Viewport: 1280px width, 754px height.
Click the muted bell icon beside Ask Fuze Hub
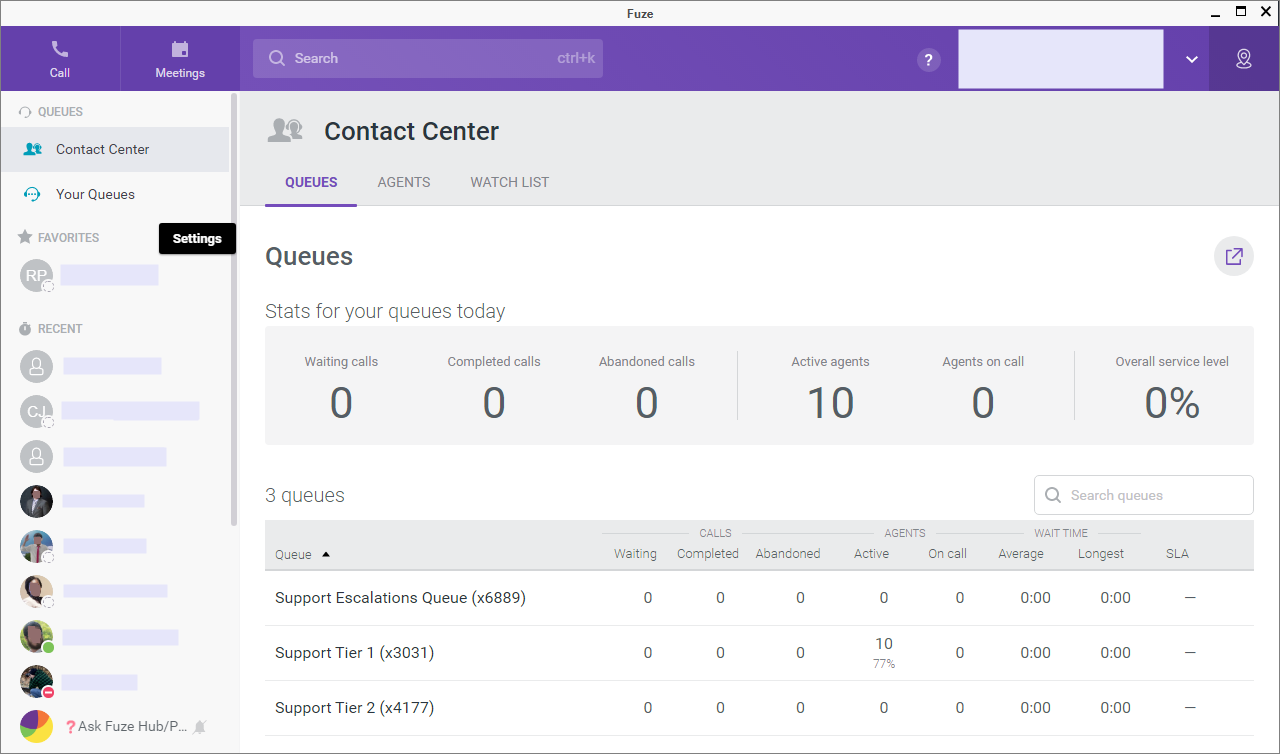(200, 727)
